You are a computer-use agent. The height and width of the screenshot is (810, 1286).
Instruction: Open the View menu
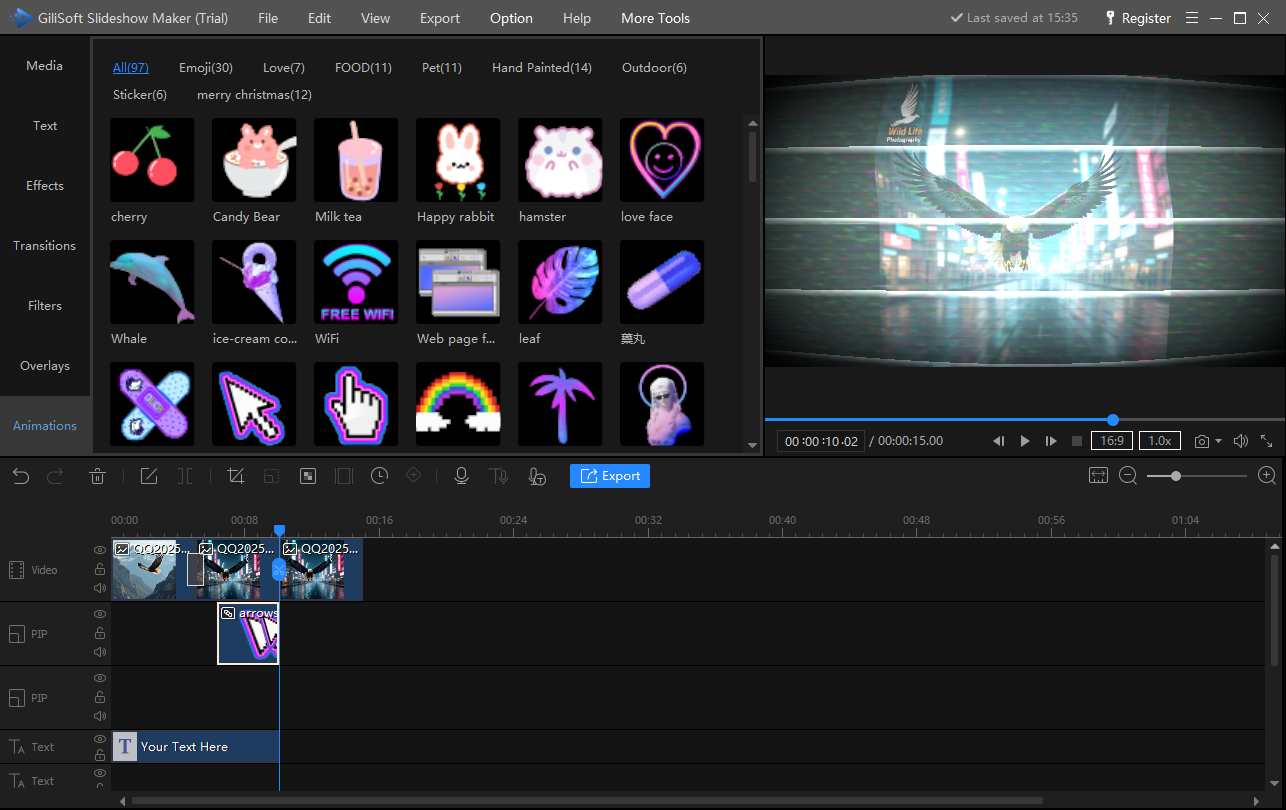[x=376, y=18]
